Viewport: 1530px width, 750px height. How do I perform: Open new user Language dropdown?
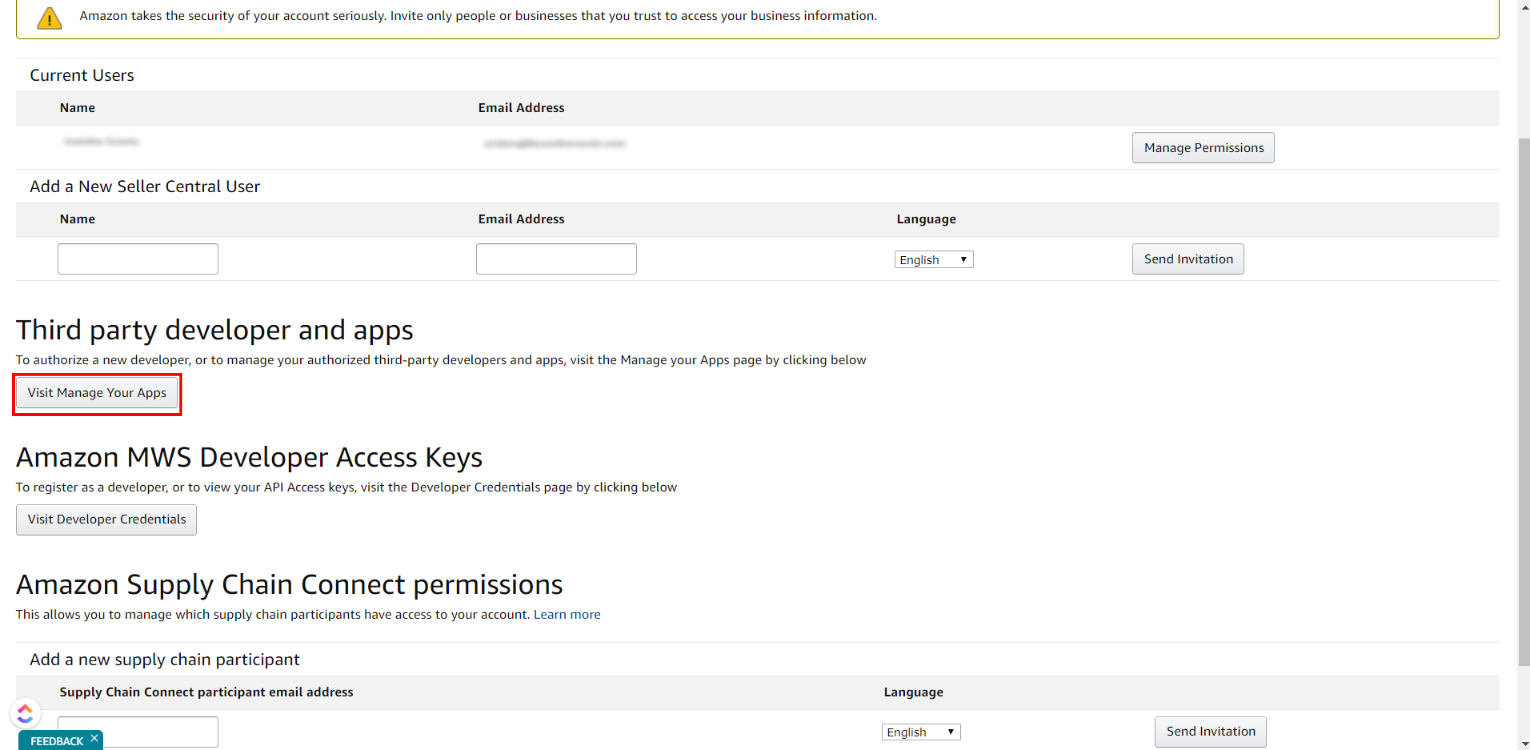[x=934, y=259]
